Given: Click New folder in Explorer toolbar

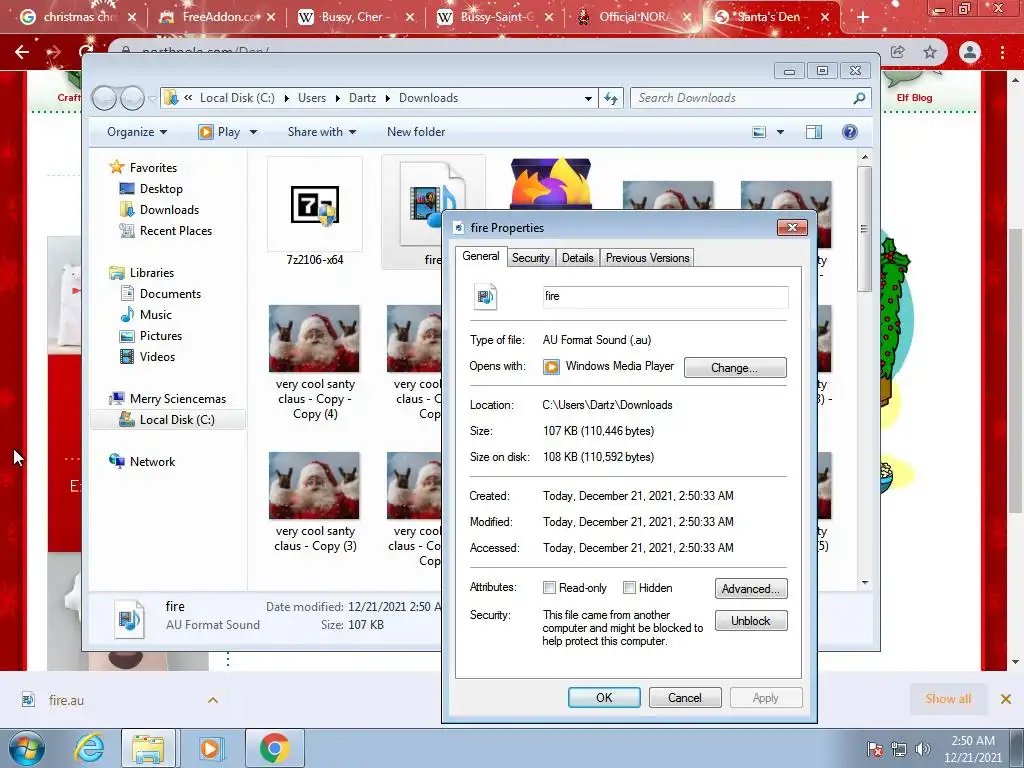Looking at the screenshot, I should (415, 132).
